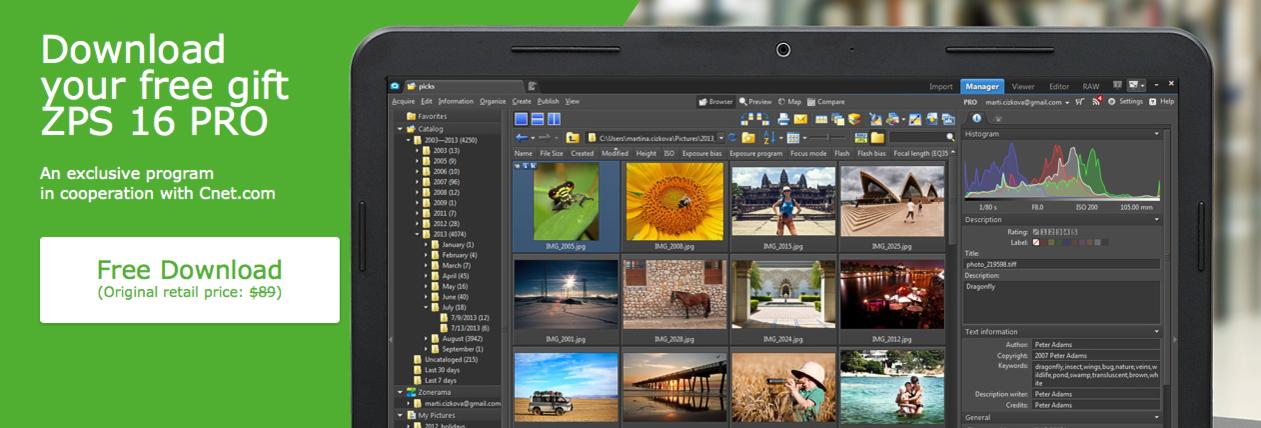
Task: Switch to Browser view mode
Action: point(715,101)
